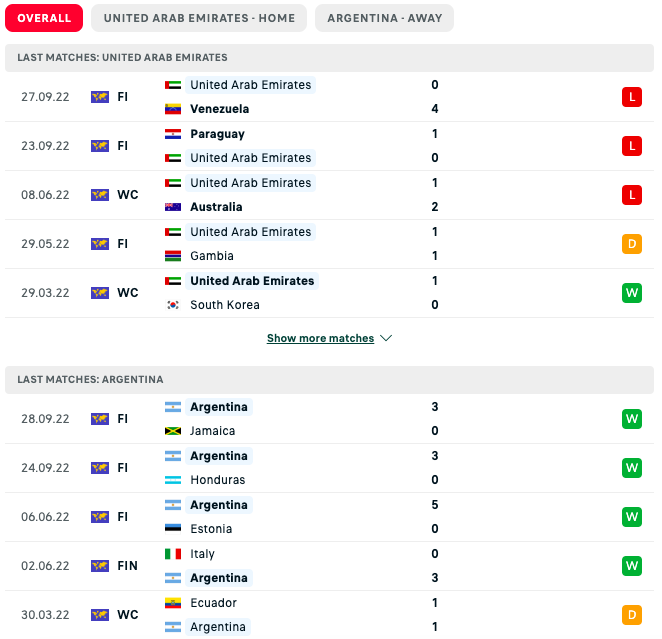Expand Show more matches
The image size is (662, 639).
pyautogui.click(x=320, y=339)
